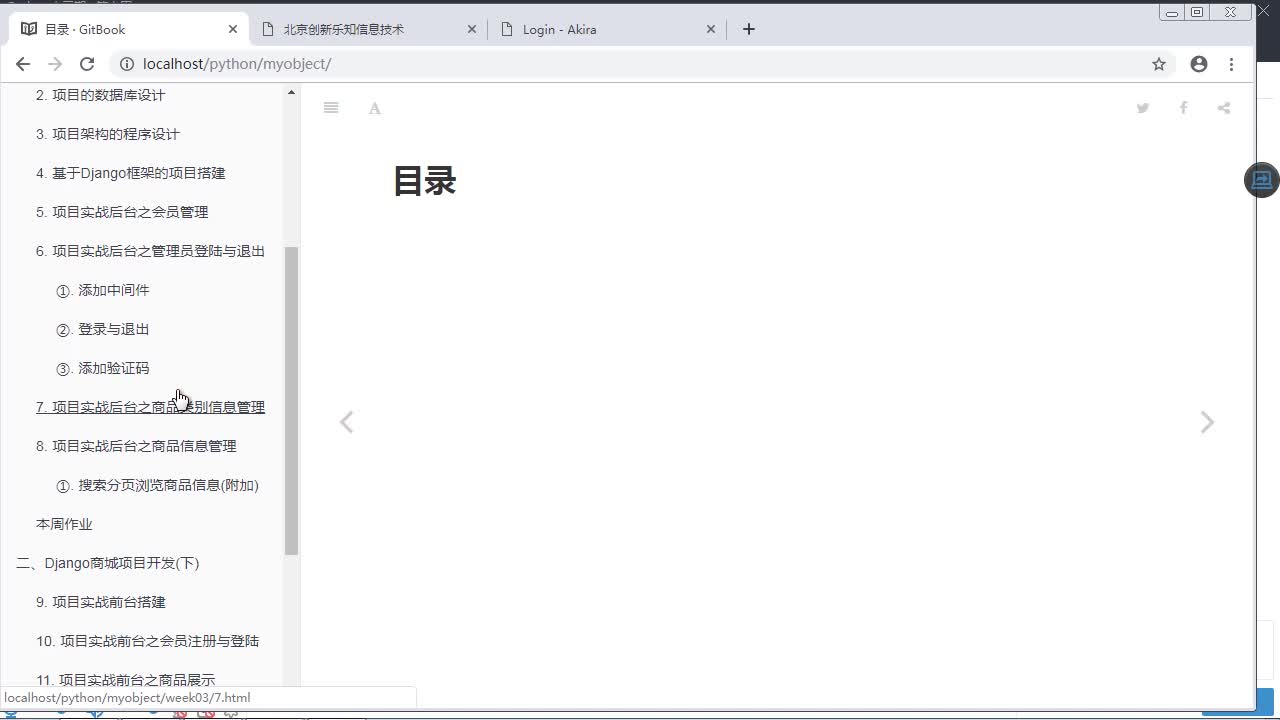This screenshot has width=1280, height=720.
Task: Close the 北京创新乐知信息技术 tab
Action: click(x=472, y=29)
